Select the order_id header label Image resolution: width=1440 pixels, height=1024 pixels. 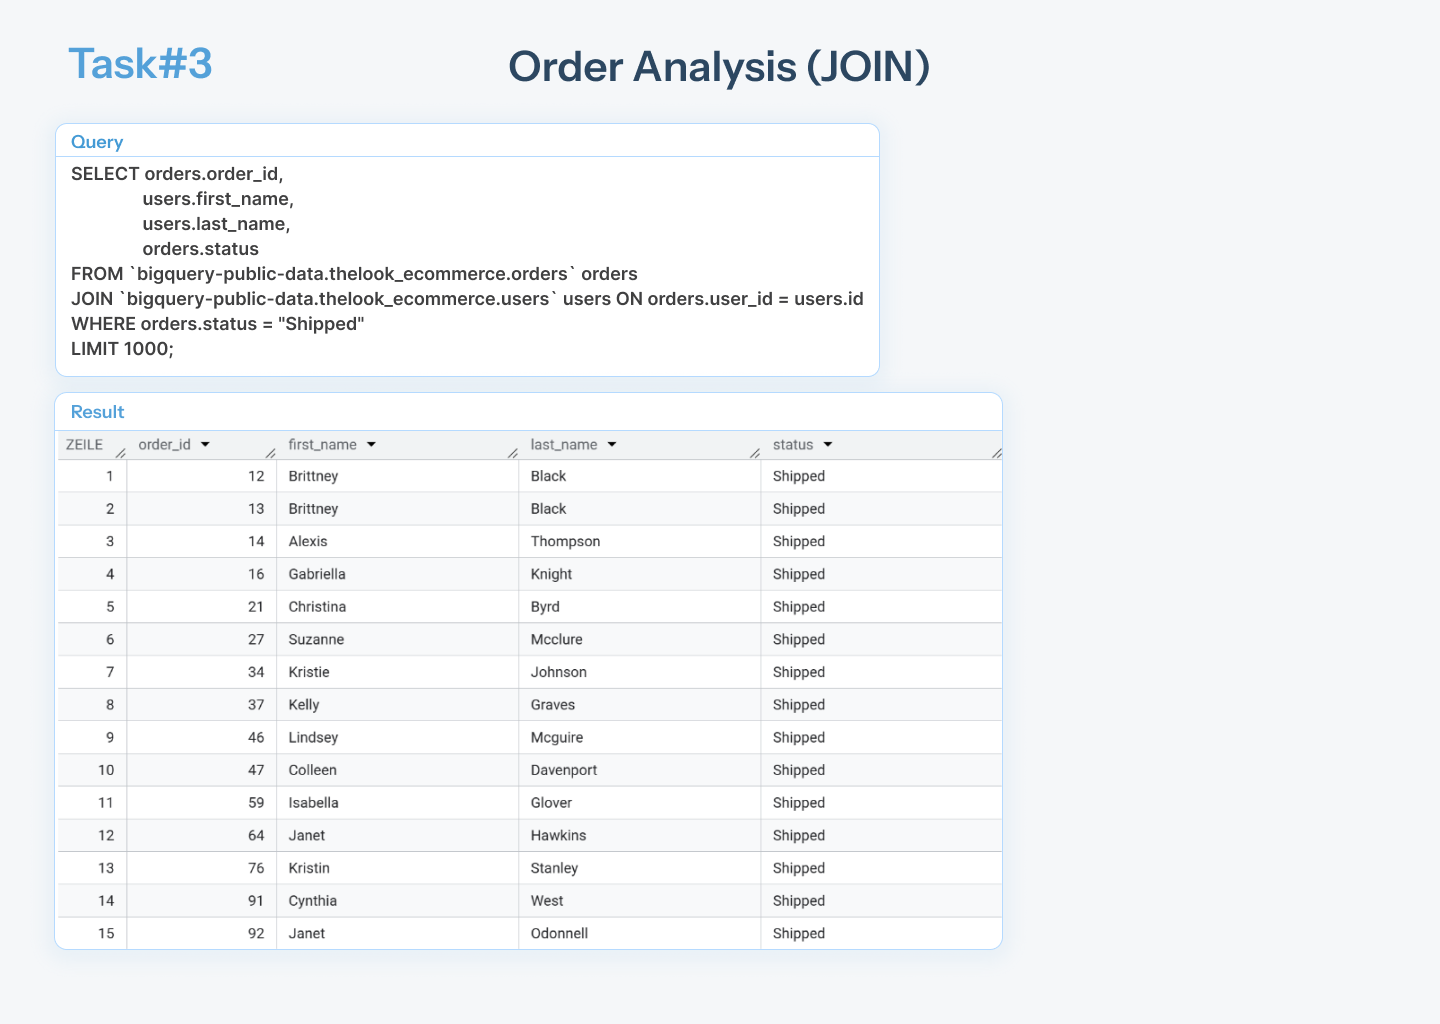164,445
